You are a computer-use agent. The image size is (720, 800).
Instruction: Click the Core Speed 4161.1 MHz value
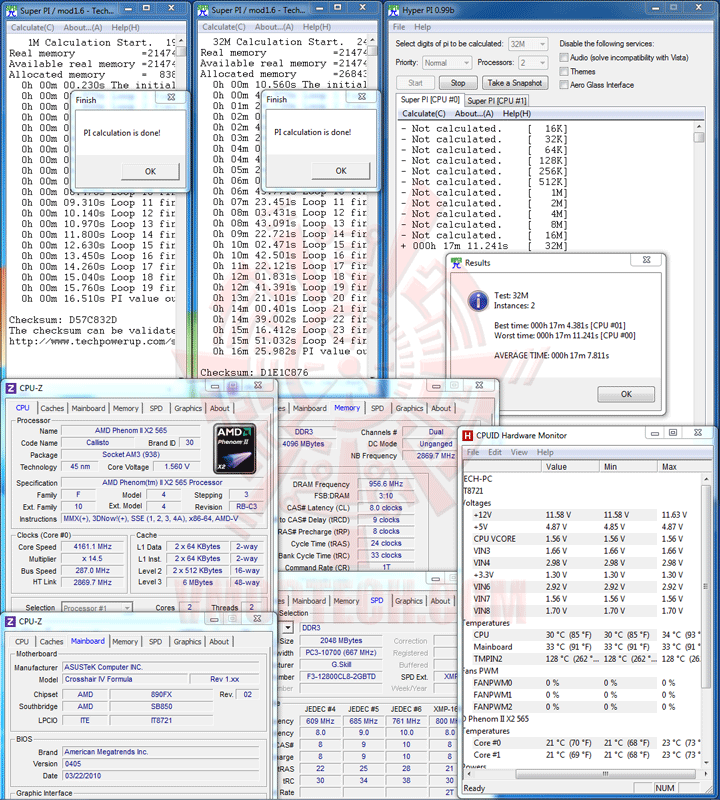tap(92, 546)
